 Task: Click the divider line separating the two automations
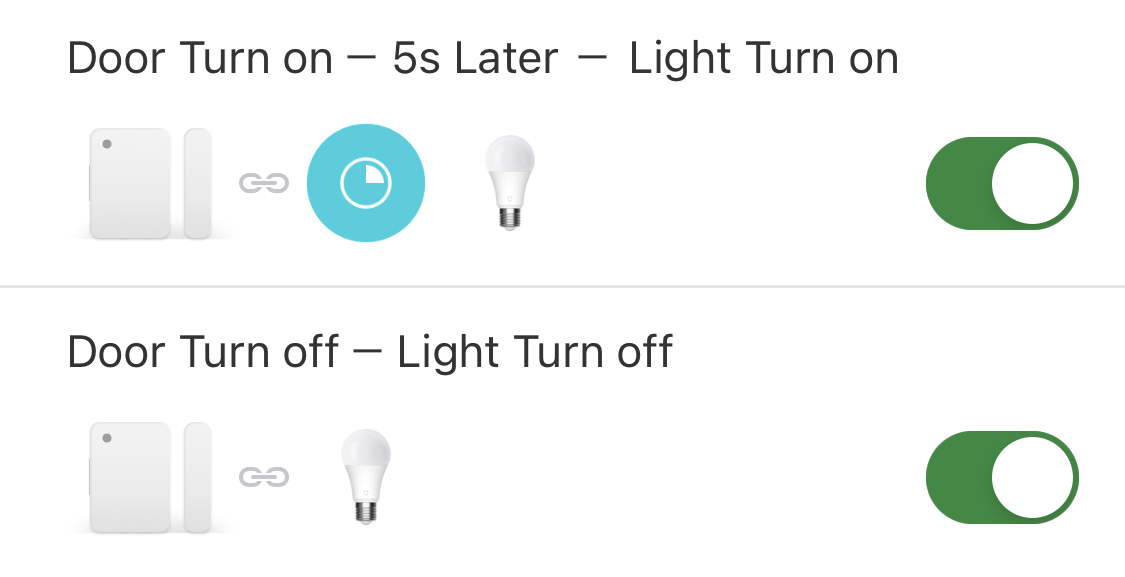(562, 287)
